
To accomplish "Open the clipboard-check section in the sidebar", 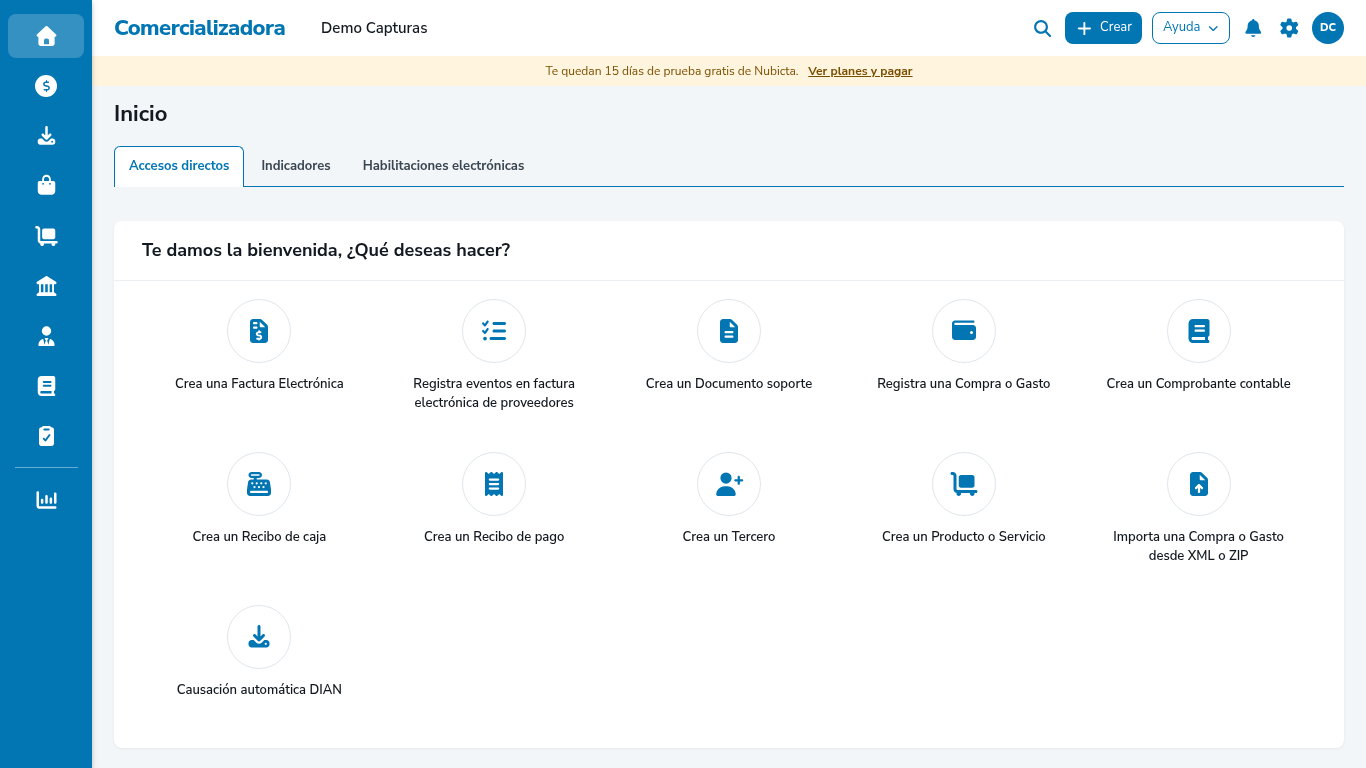I will (46, 436).
